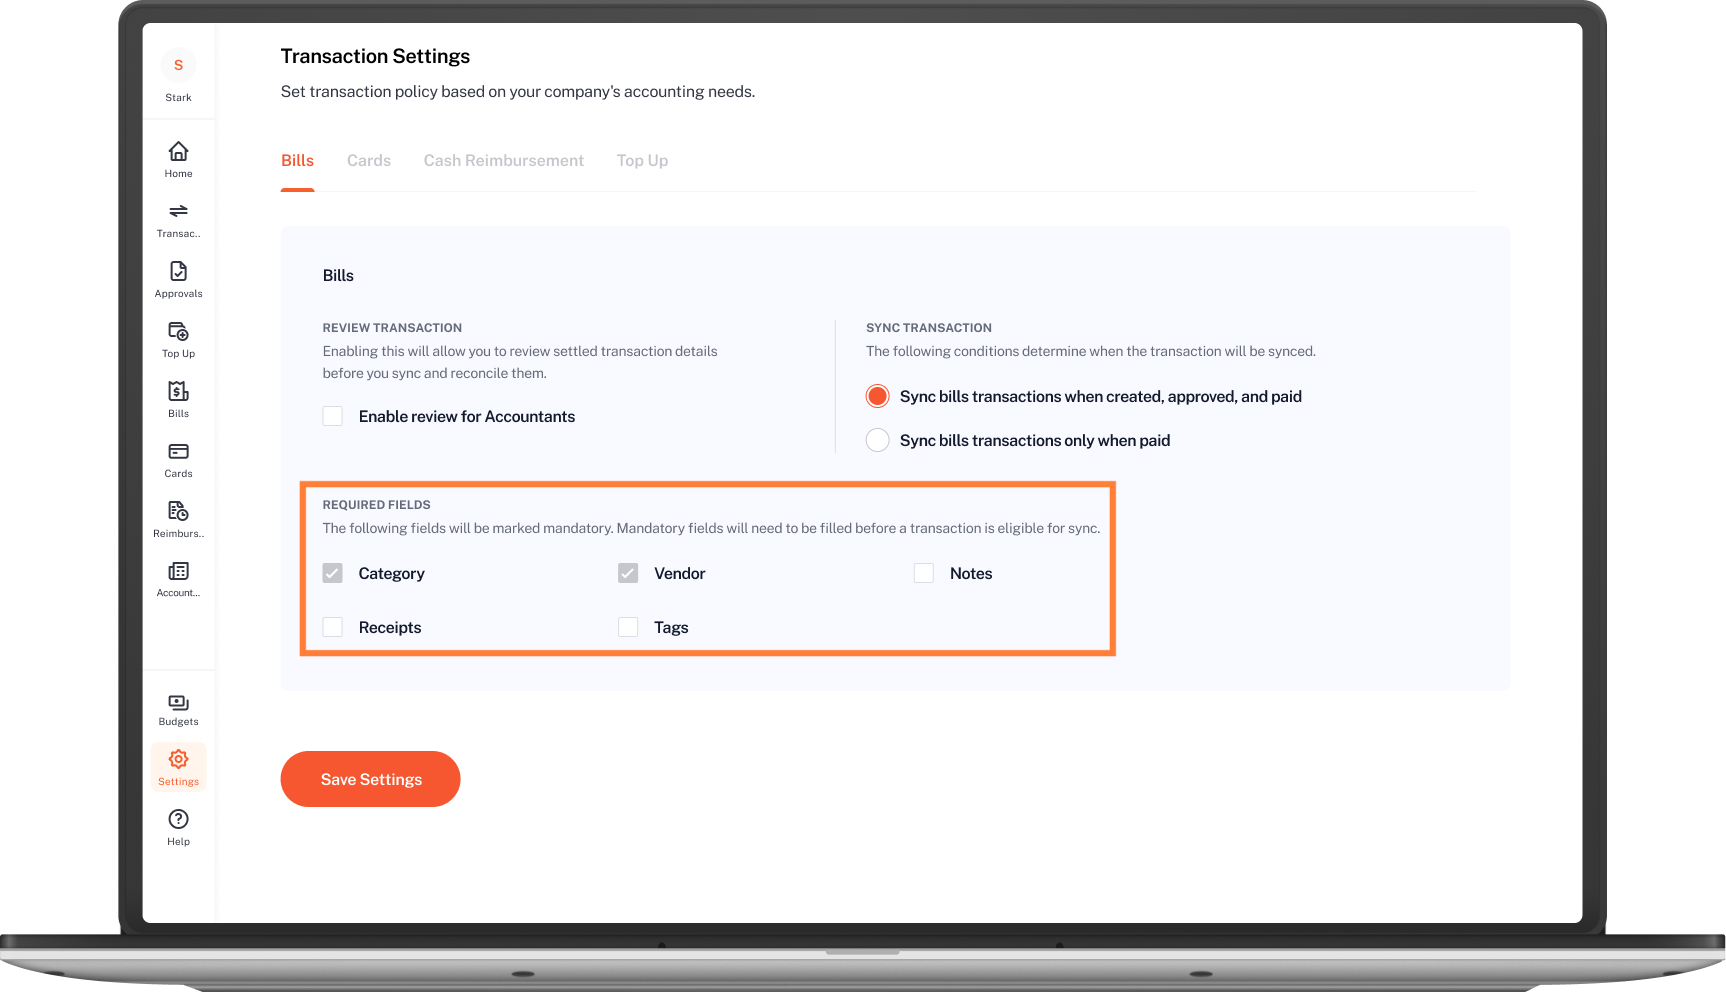The width and height of the screenshot is (1726, 993).
Task: Open Cards in the sidebar
Action: [178, 459]
